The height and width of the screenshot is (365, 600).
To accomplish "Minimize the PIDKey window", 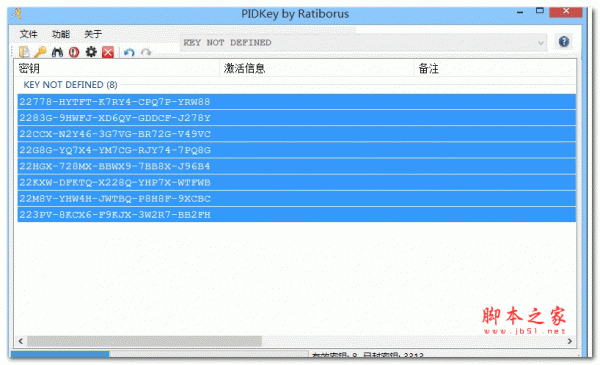I will pos(520,12).
